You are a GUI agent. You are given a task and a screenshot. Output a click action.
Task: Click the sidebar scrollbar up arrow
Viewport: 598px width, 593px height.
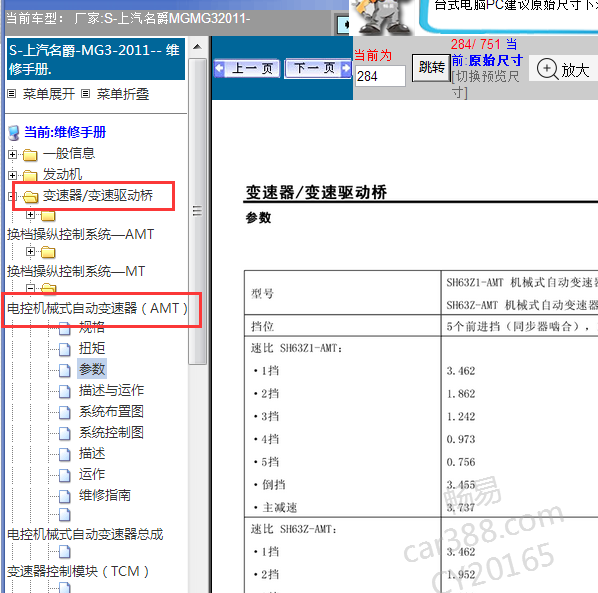(197, 47)
